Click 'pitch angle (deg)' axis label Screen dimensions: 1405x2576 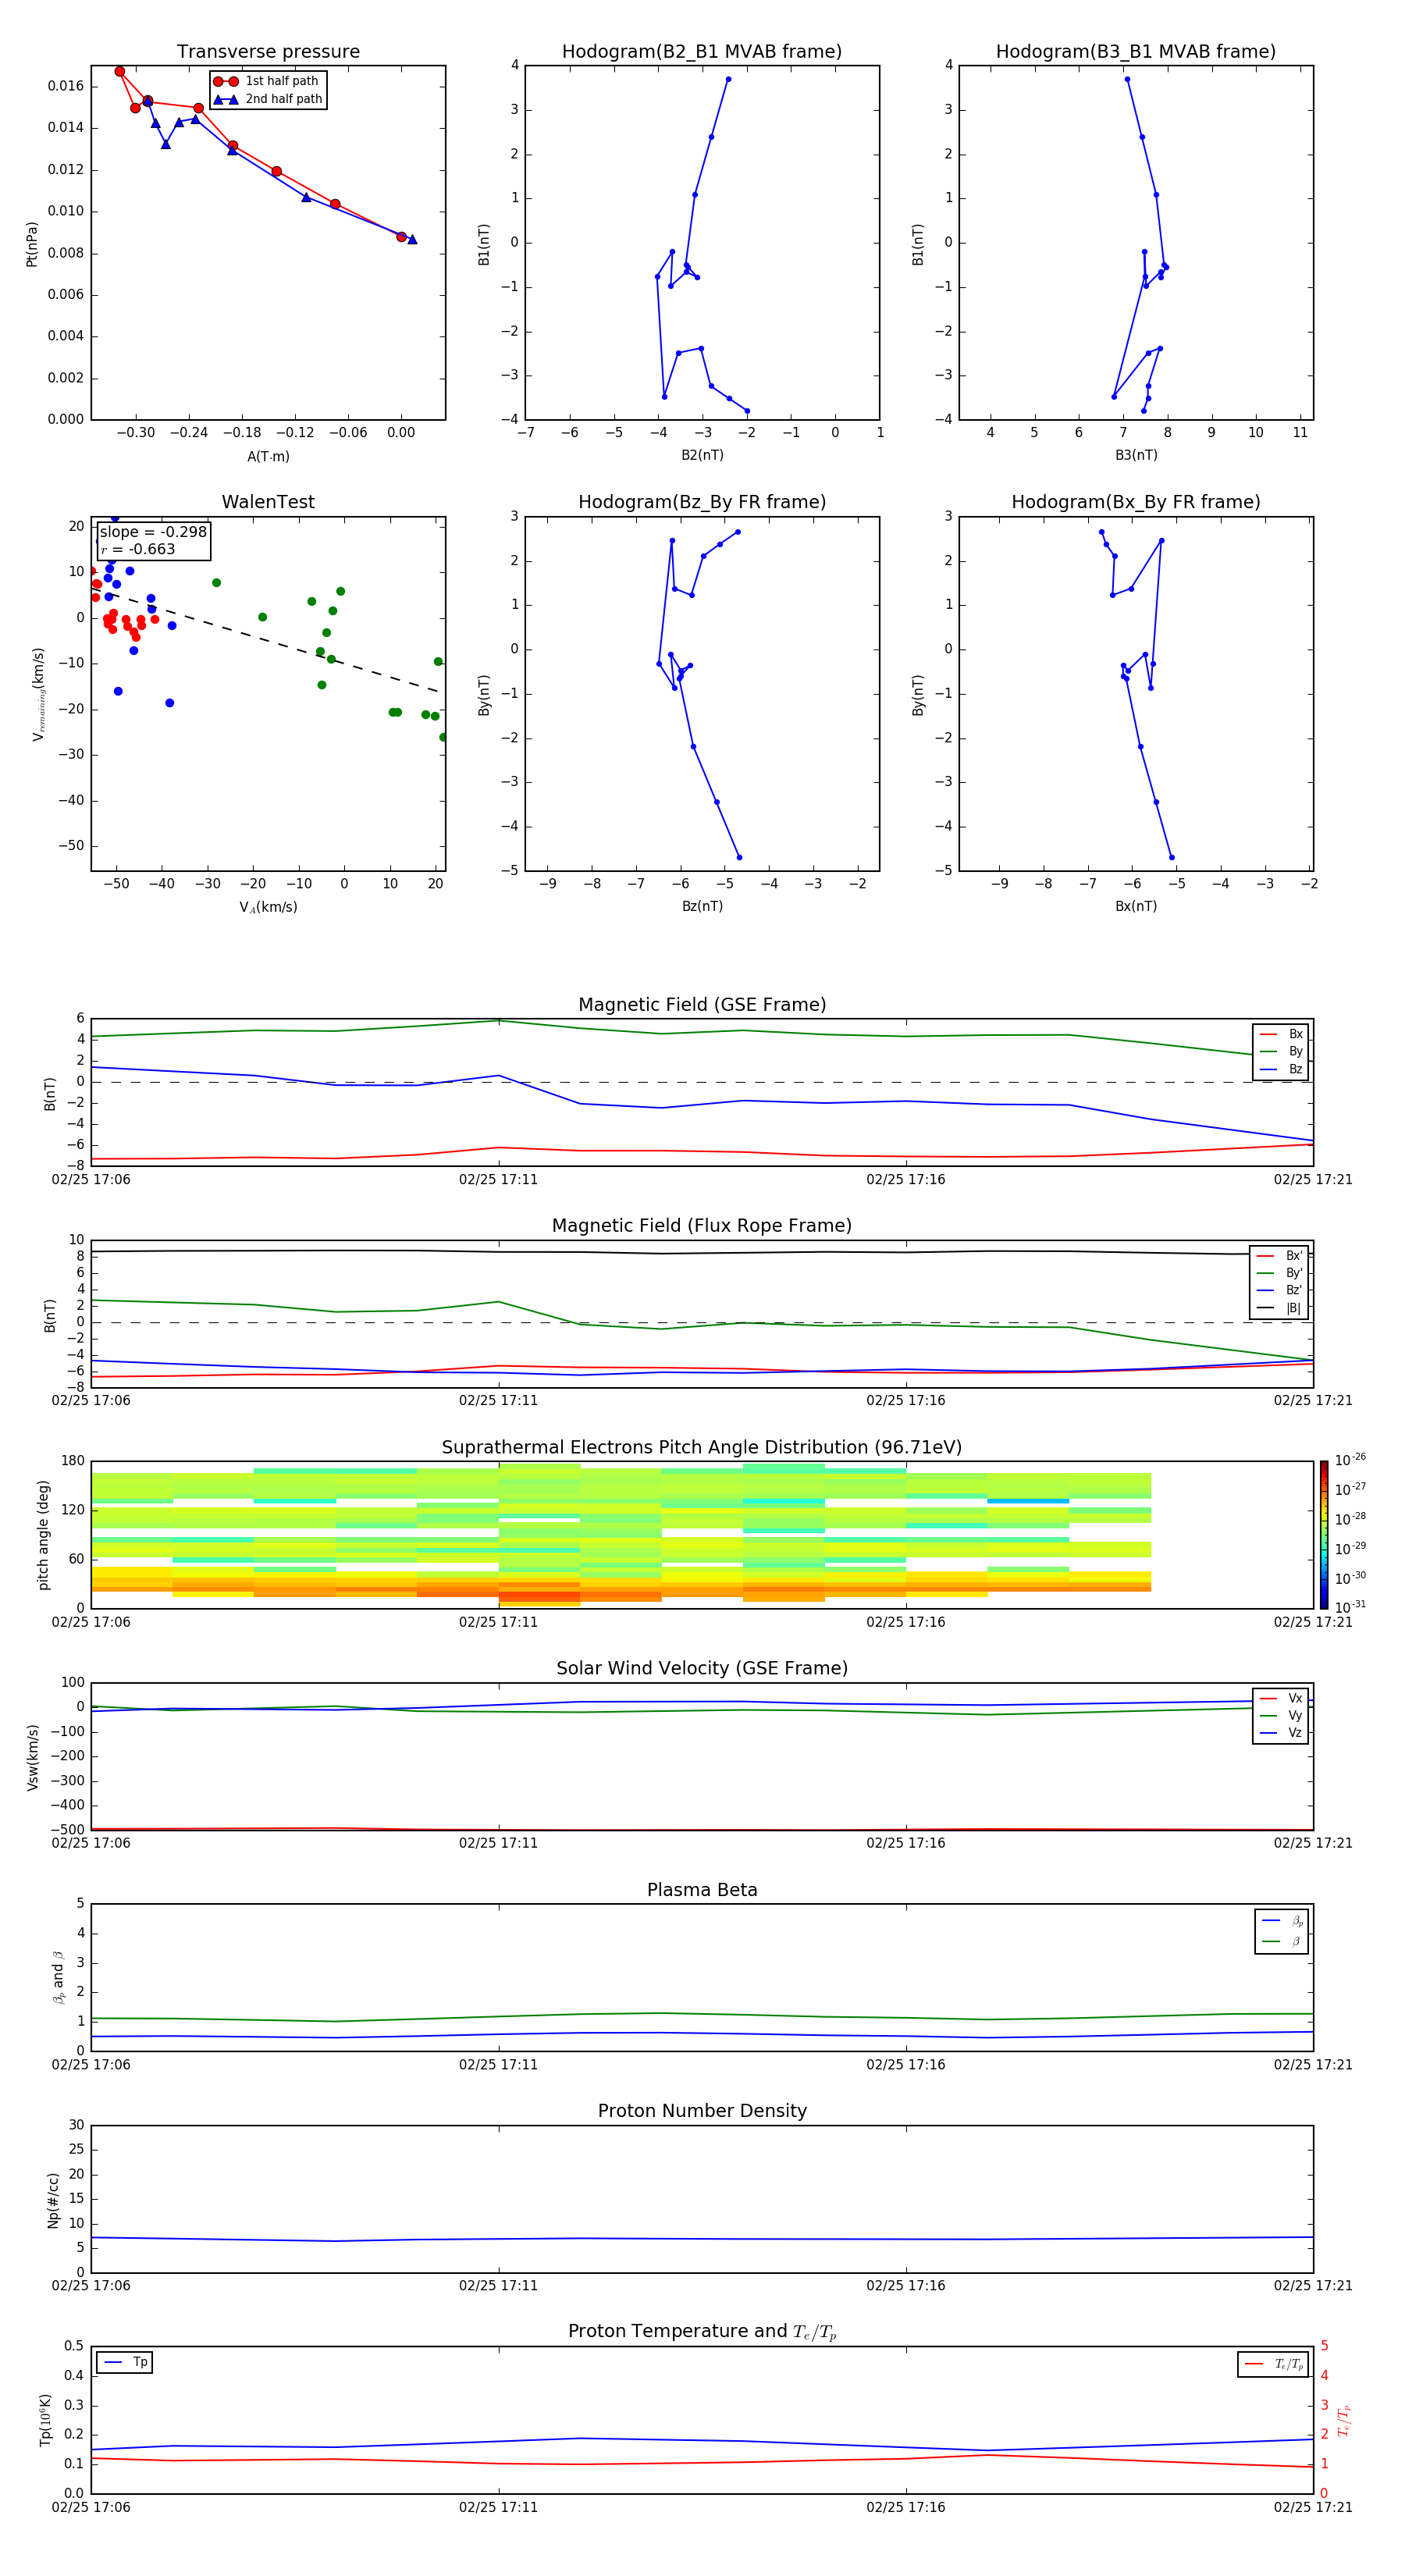coord(43,1535)
